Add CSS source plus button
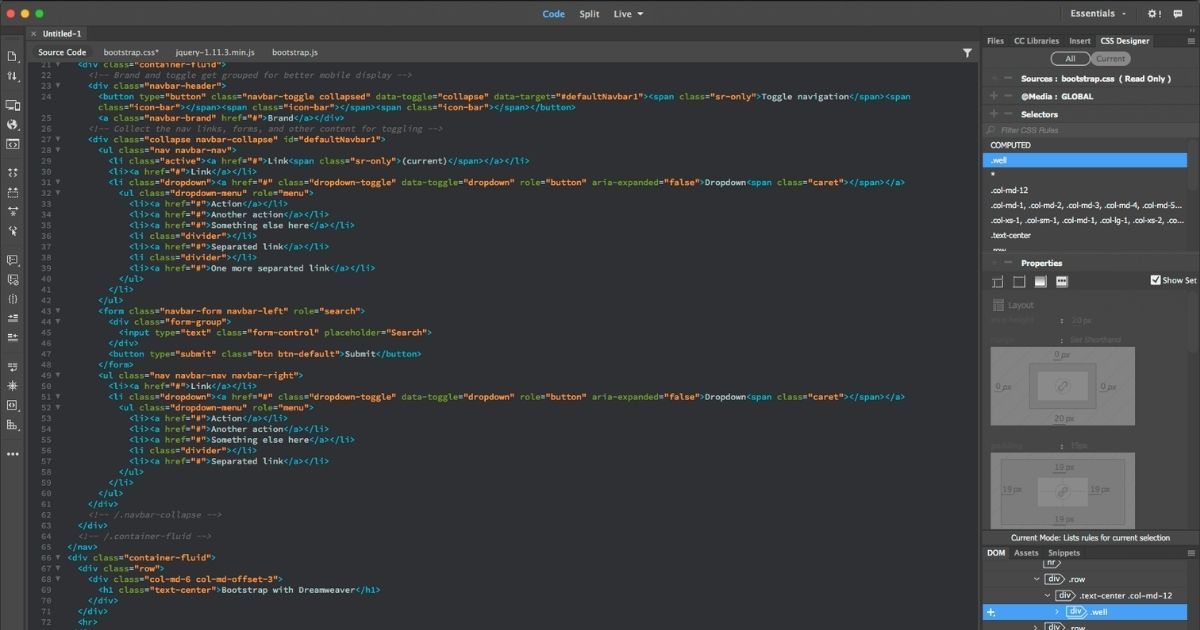Viewport: 1200px width, 630px height. [x=993, y=78]
